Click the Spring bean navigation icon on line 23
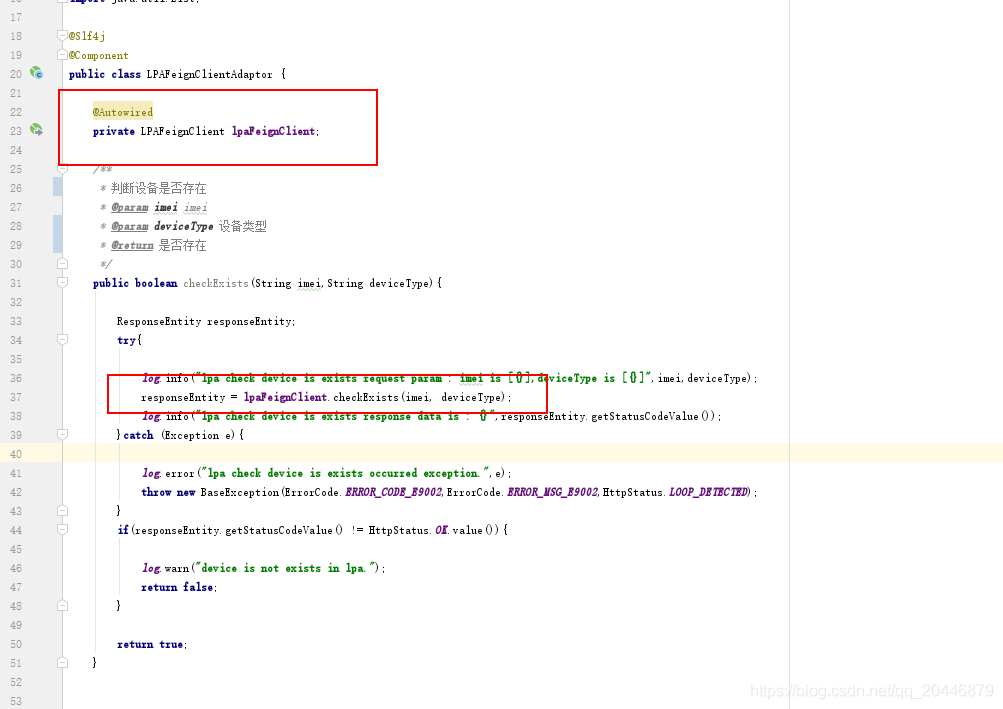This screenshot has width=1003, height=709. click(36, 129)
